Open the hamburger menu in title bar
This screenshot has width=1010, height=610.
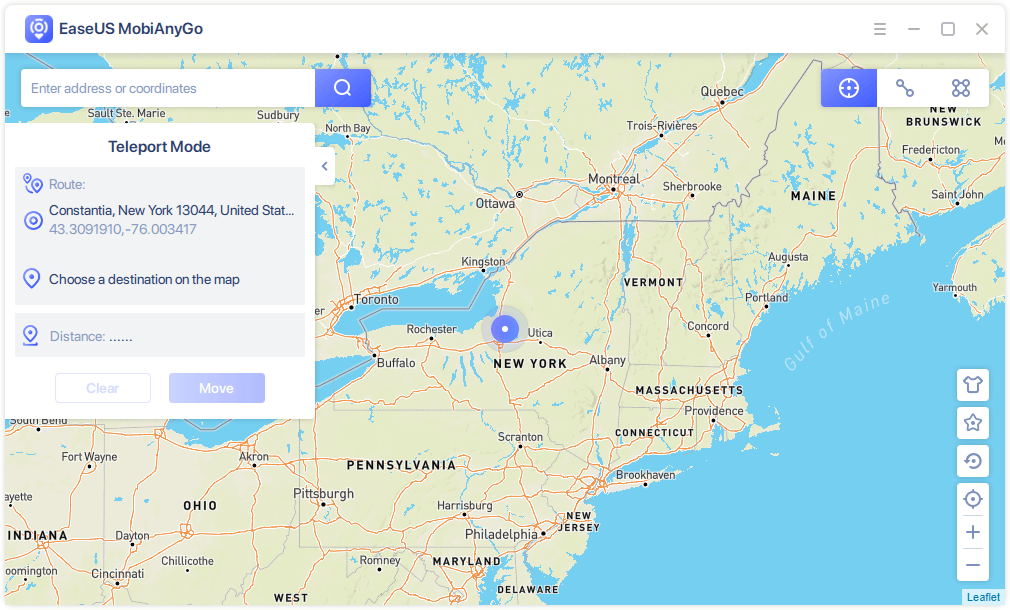(x=880, y=29)
